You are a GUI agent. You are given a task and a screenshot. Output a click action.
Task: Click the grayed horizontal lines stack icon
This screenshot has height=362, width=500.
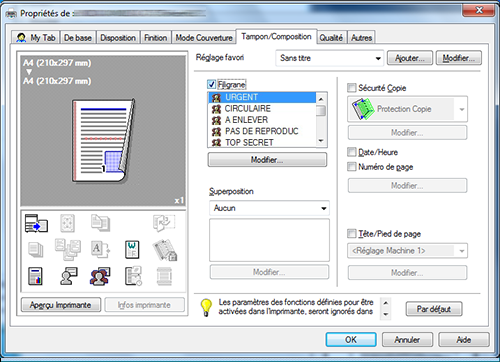(164, 276)
